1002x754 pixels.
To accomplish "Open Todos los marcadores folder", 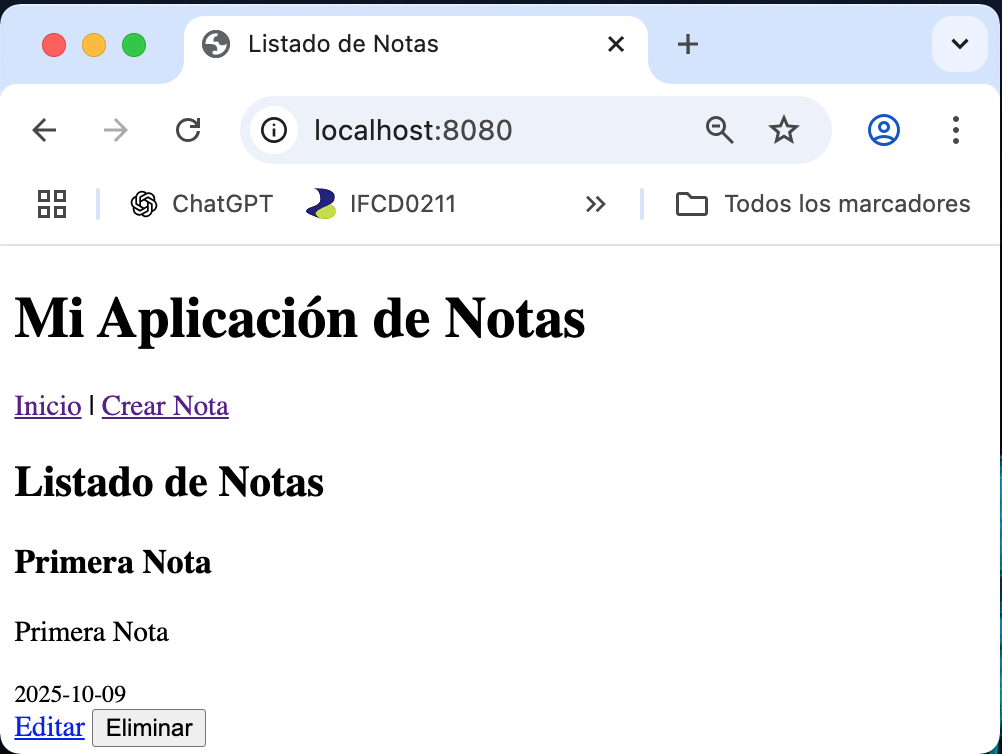I will click(826, 204).
